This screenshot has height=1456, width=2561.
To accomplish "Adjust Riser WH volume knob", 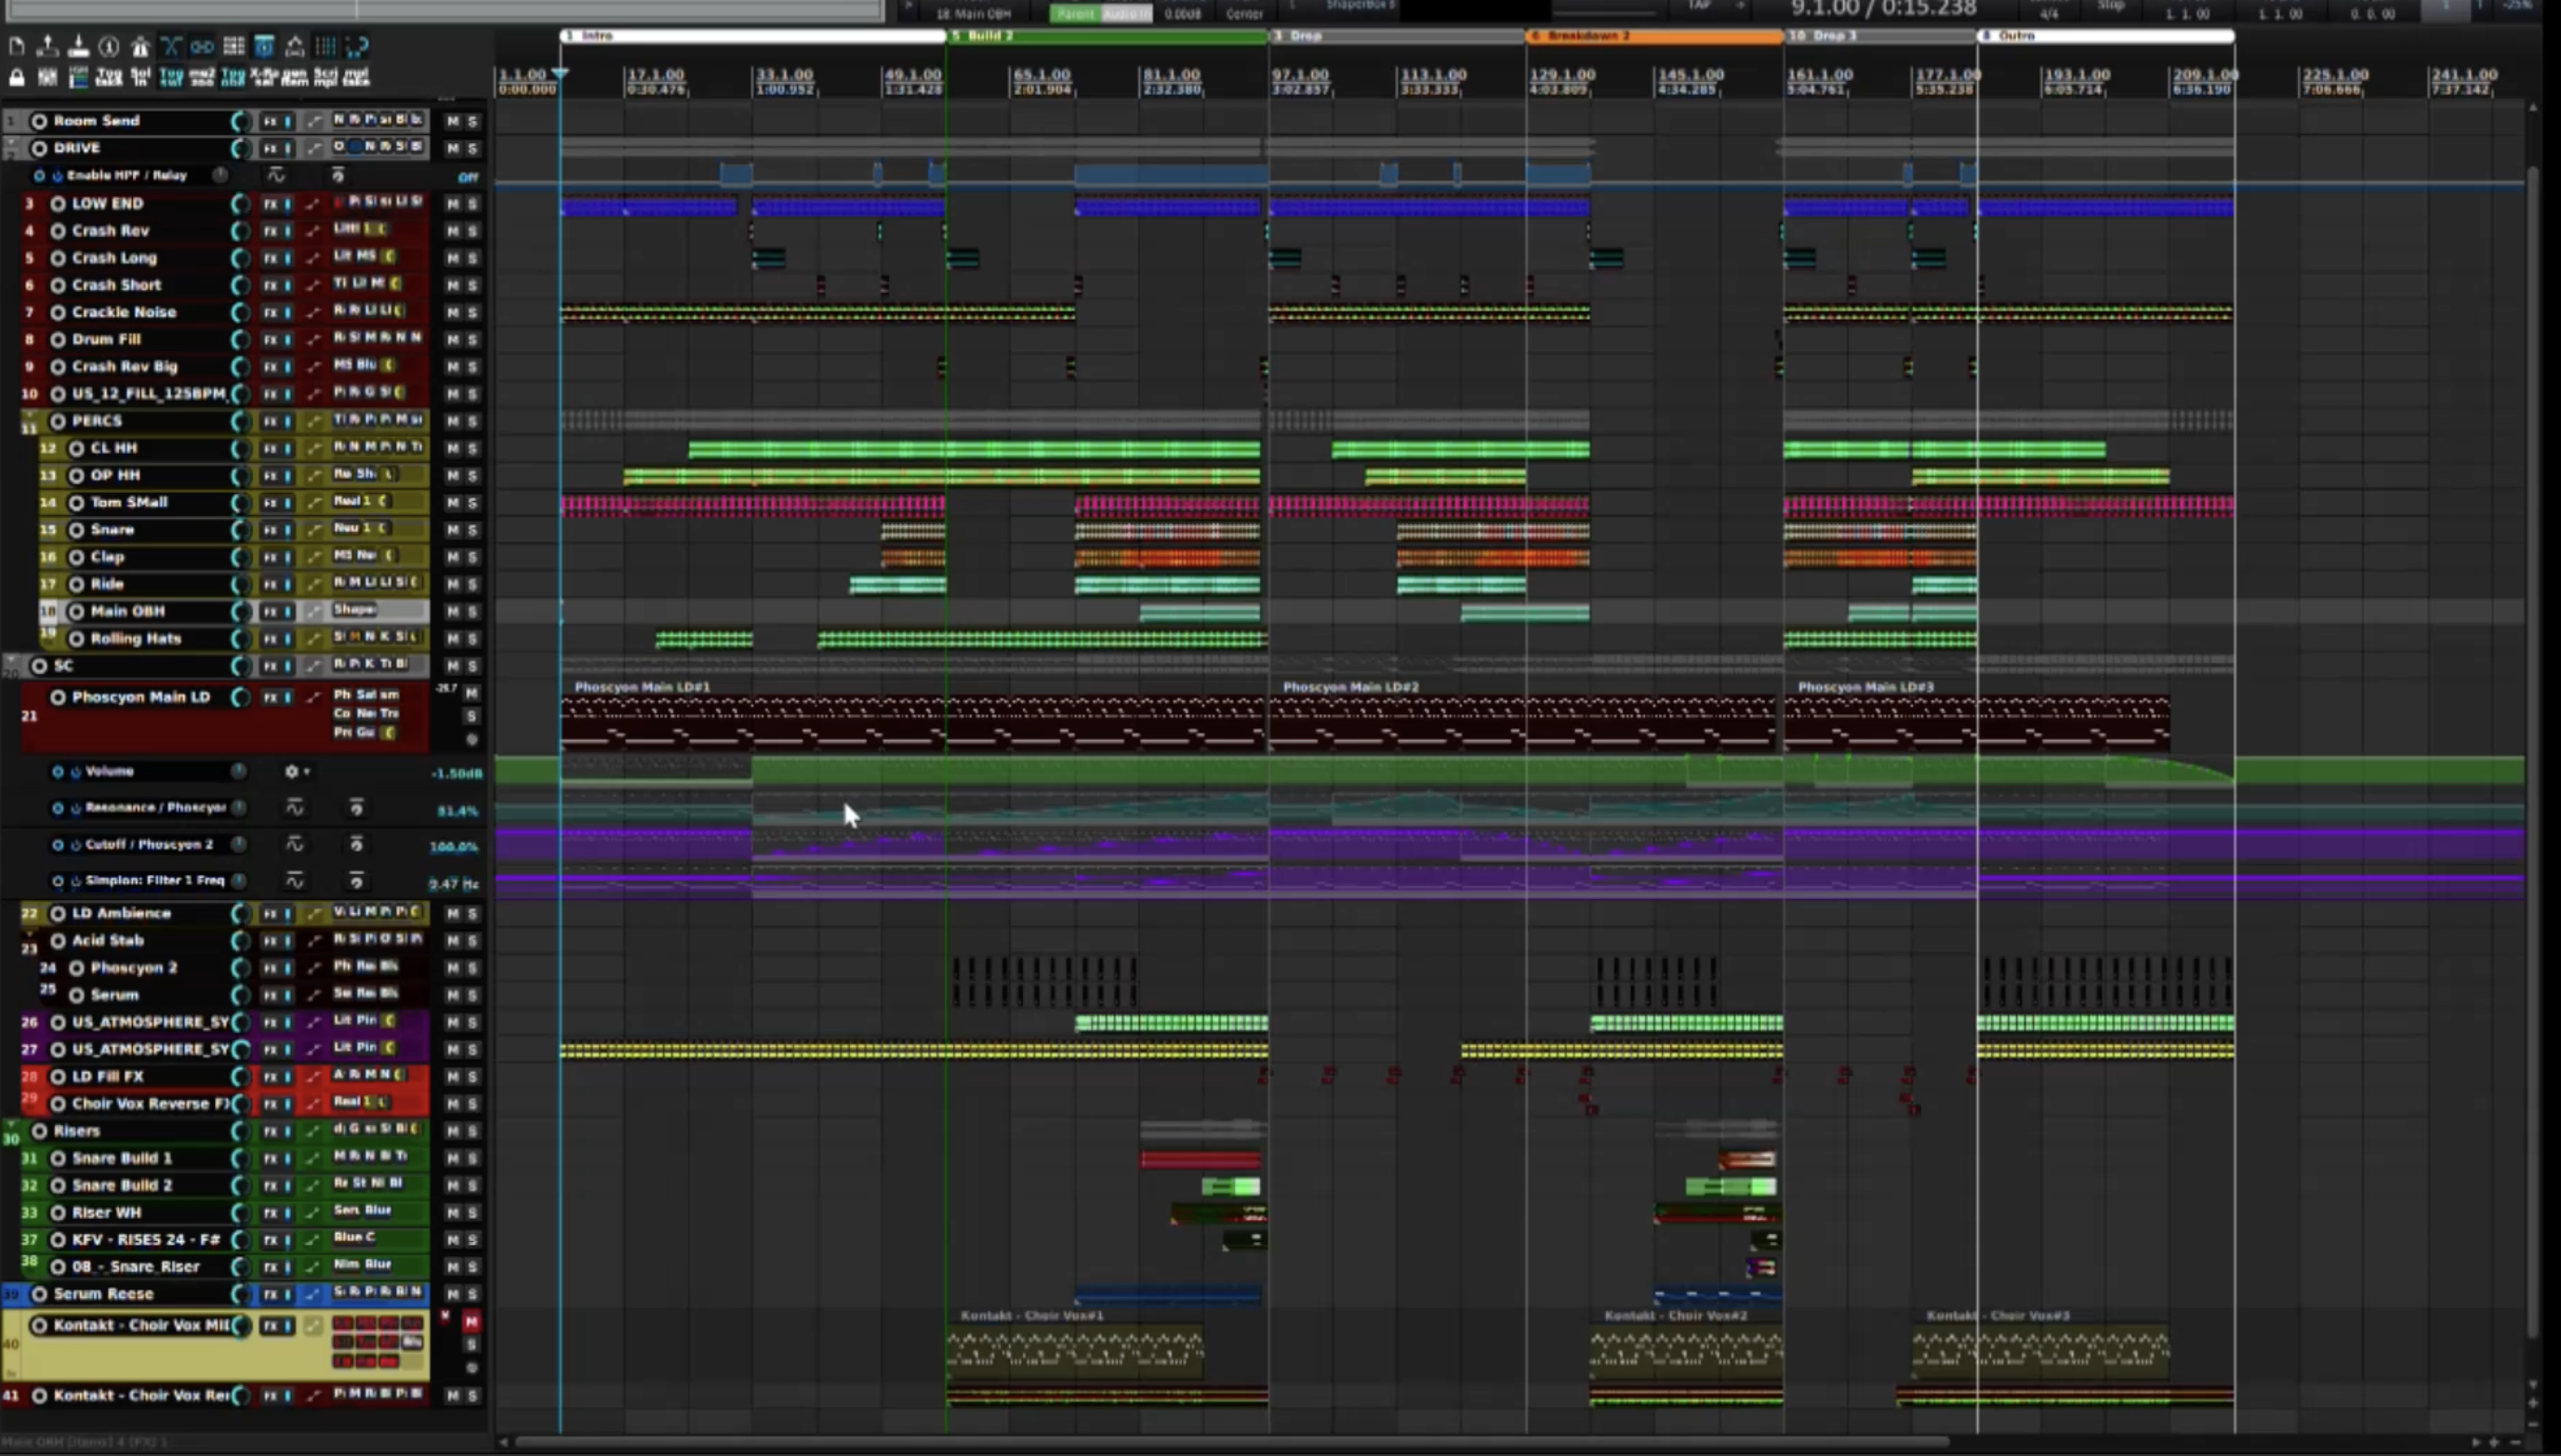I will (x=240, y=1213).
